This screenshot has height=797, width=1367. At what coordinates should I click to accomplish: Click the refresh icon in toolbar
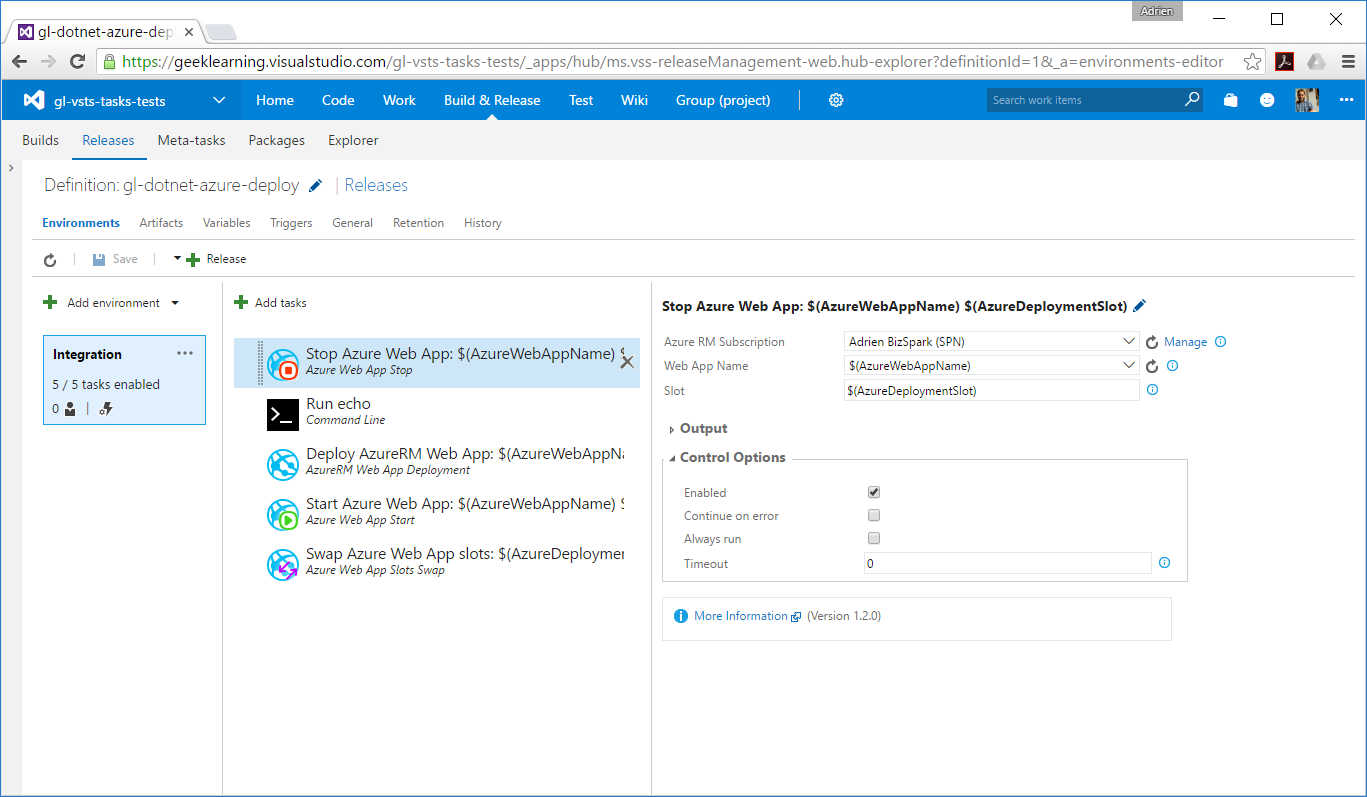pos(50,260)
